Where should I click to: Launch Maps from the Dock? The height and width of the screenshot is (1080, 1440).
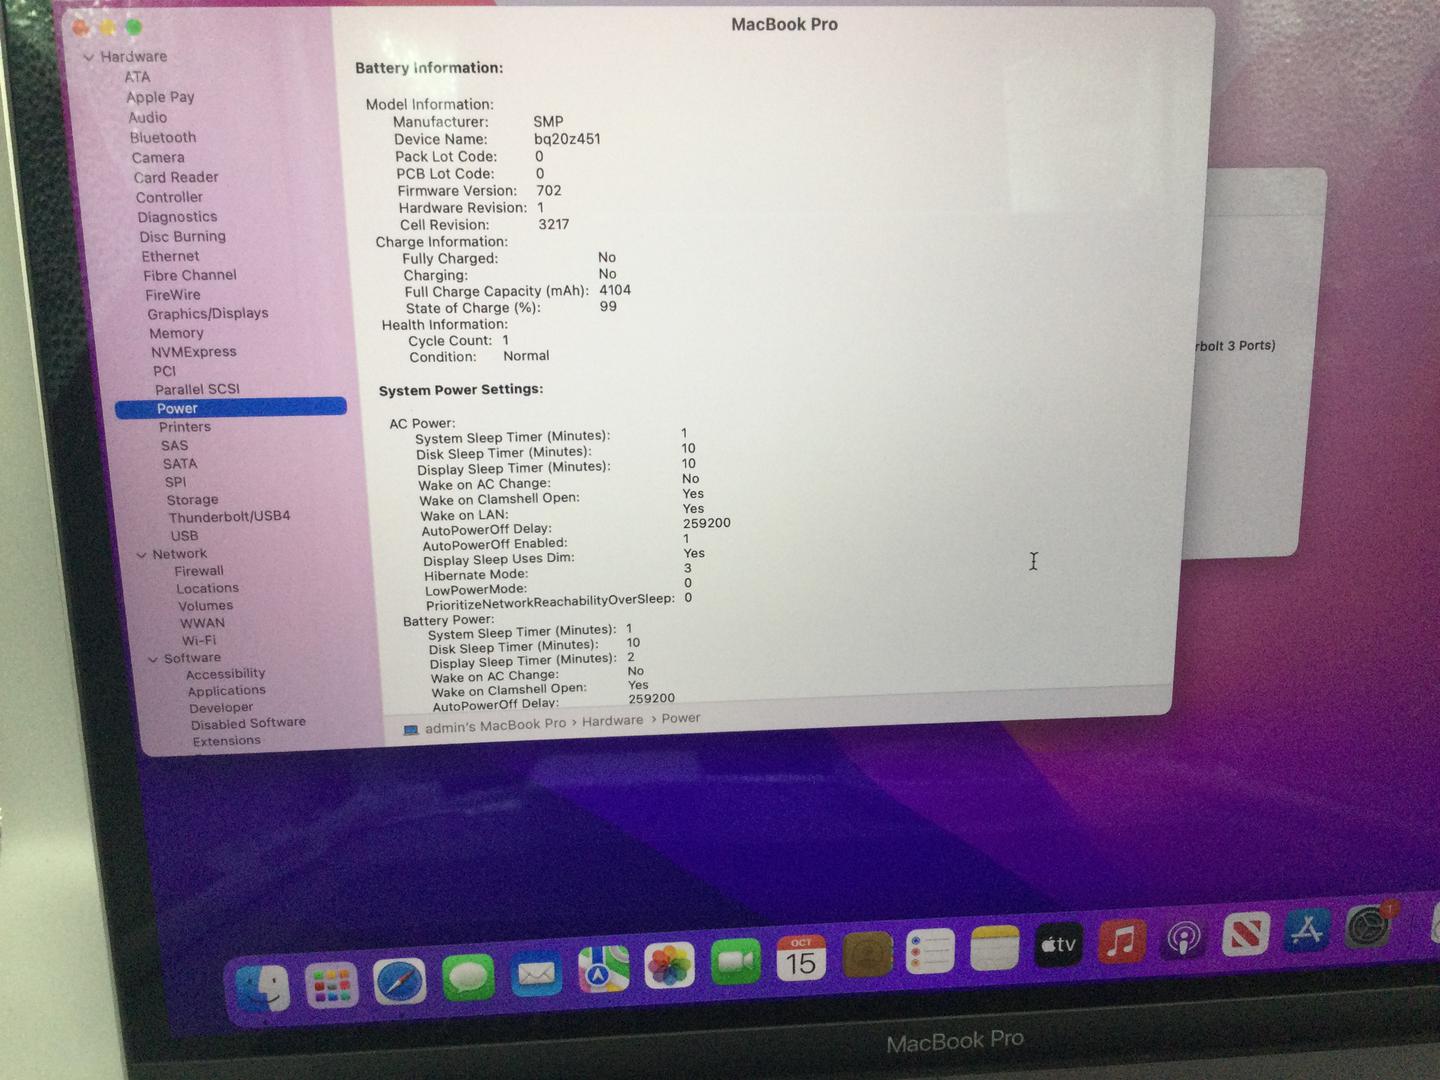[603, 969]
